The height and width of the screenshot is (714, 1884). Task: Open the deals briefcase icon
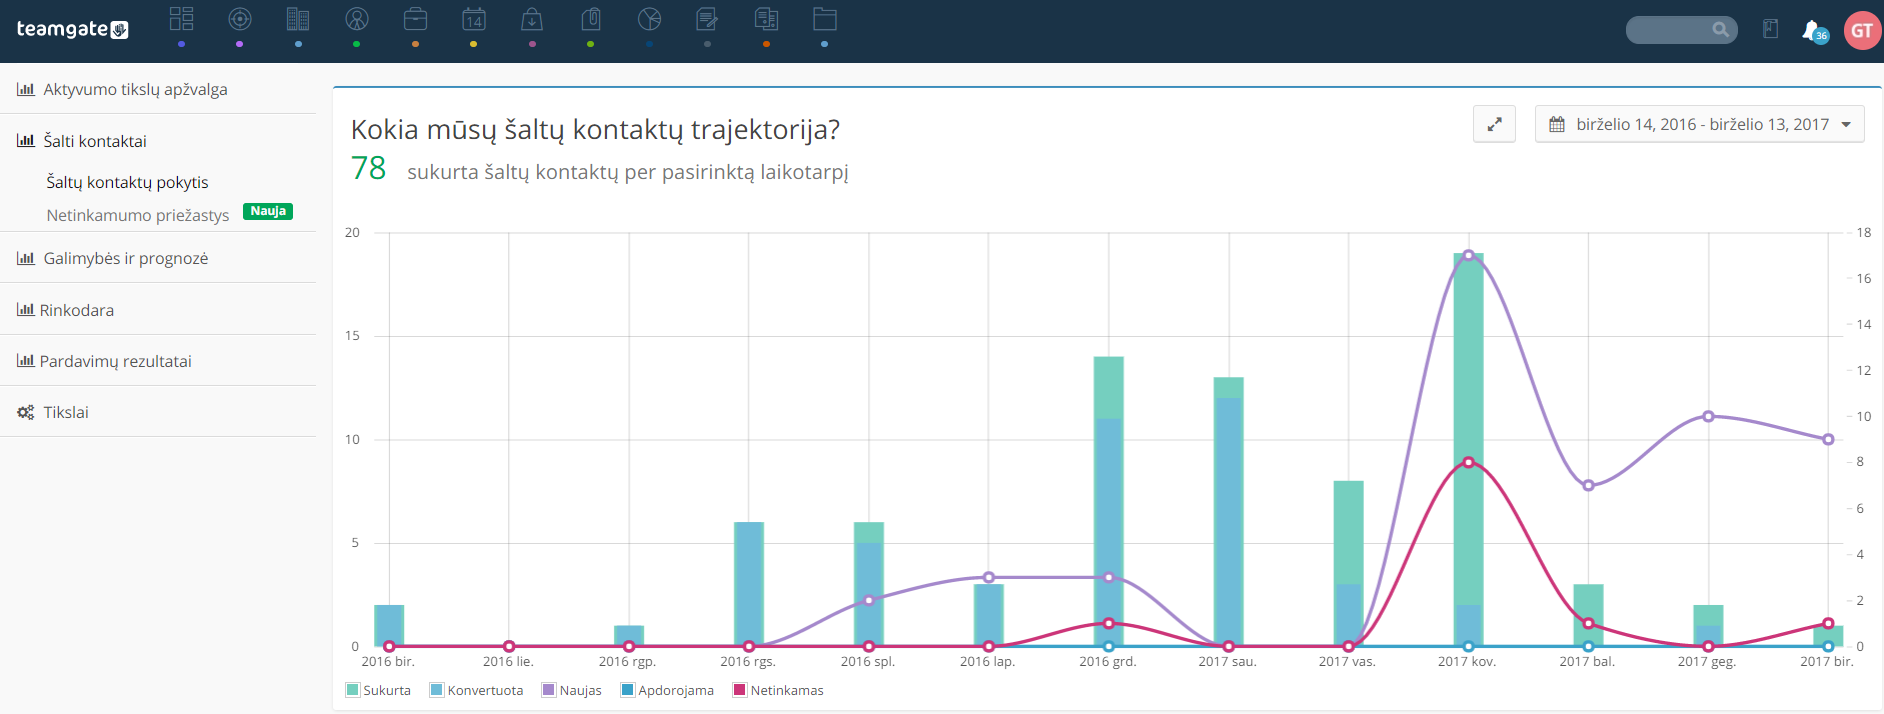415,19
